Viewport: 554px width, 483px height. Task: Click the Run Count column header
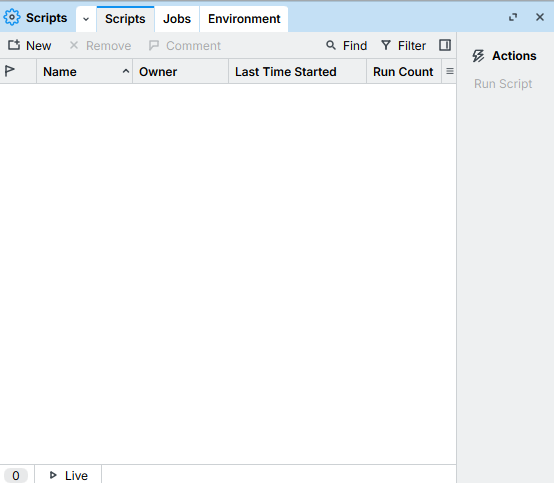coord(404,72)
